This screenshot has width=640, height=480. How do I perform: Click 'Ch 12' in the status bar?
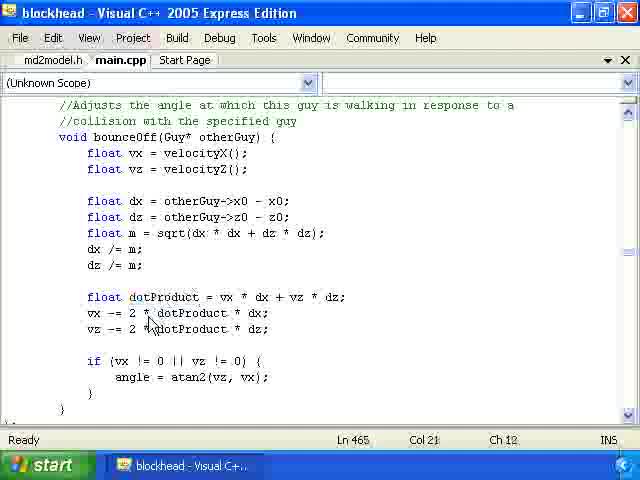click(503, 440)
